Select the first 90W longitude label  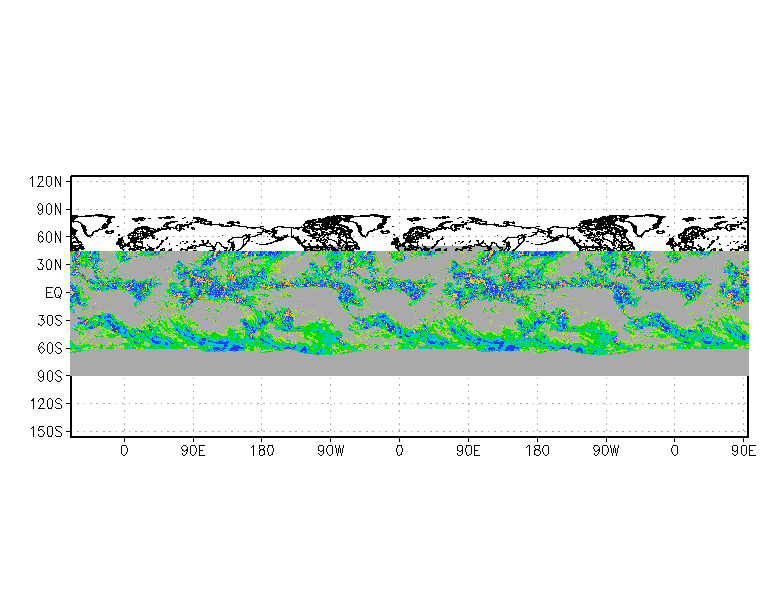click(x=330, y=451)
